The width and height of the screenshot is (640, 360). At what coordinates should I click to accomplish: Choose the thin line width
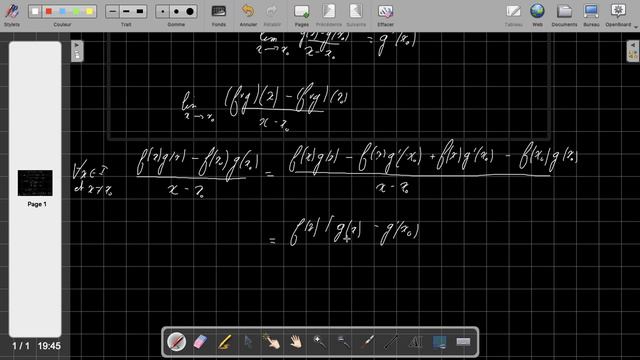pos(113,11)
